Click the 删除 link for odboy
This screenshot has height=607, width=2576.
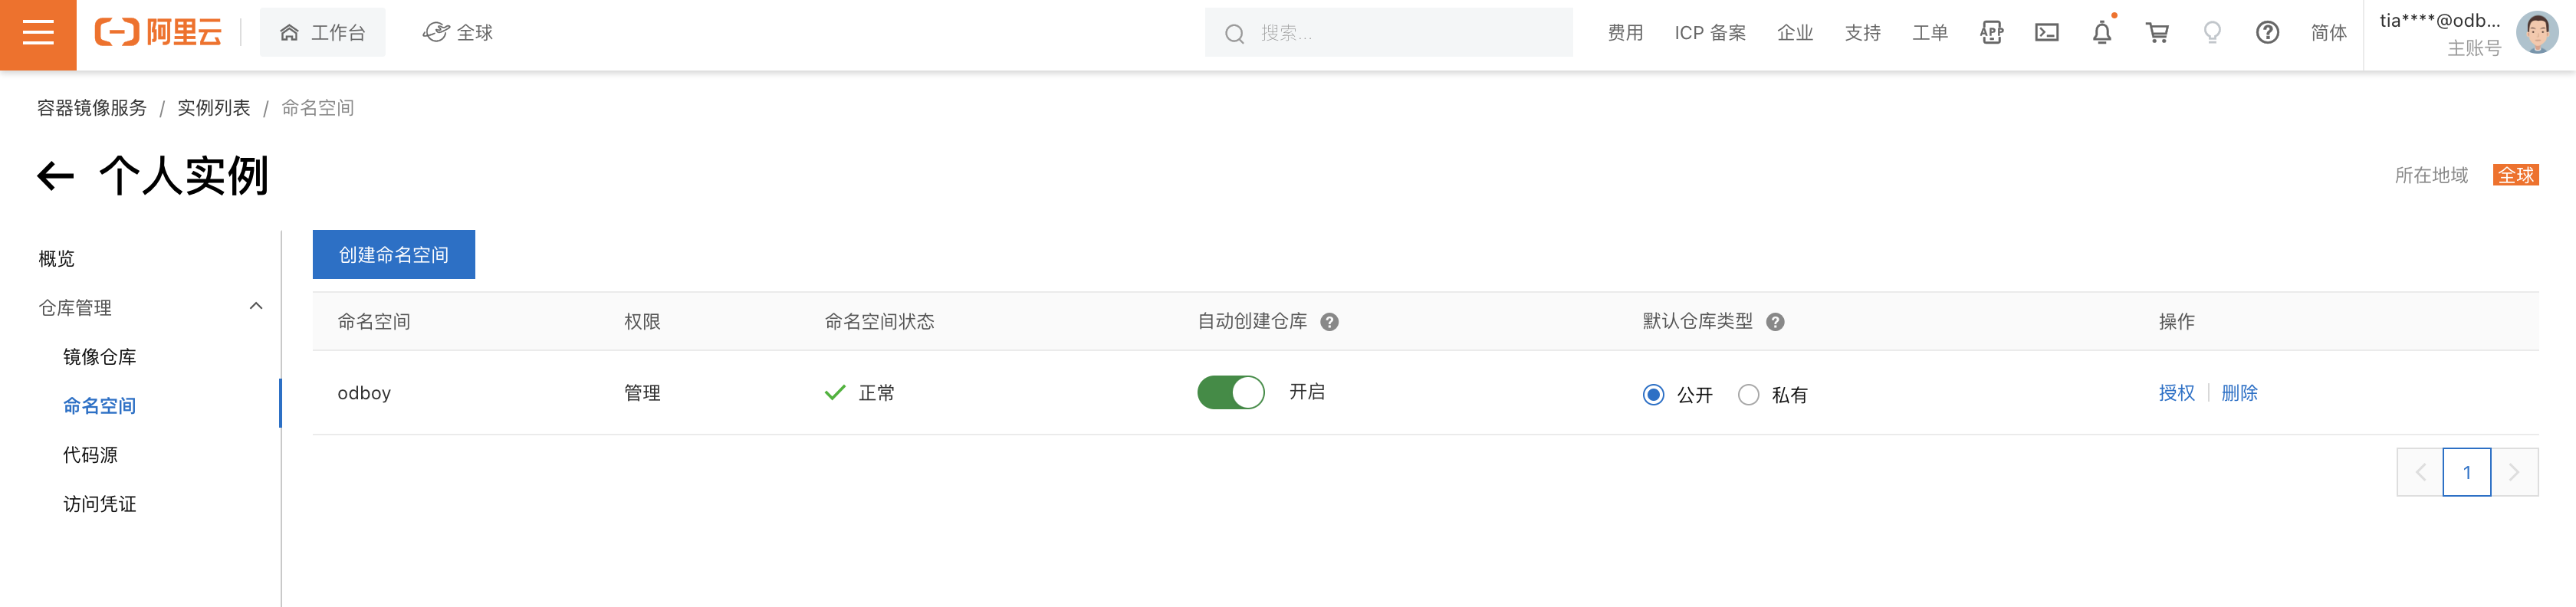[2239, 393]
